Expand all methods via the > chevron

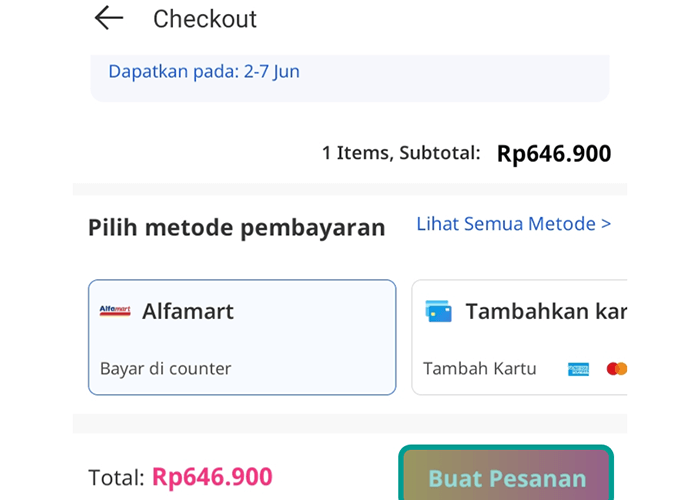click(606, 224)
